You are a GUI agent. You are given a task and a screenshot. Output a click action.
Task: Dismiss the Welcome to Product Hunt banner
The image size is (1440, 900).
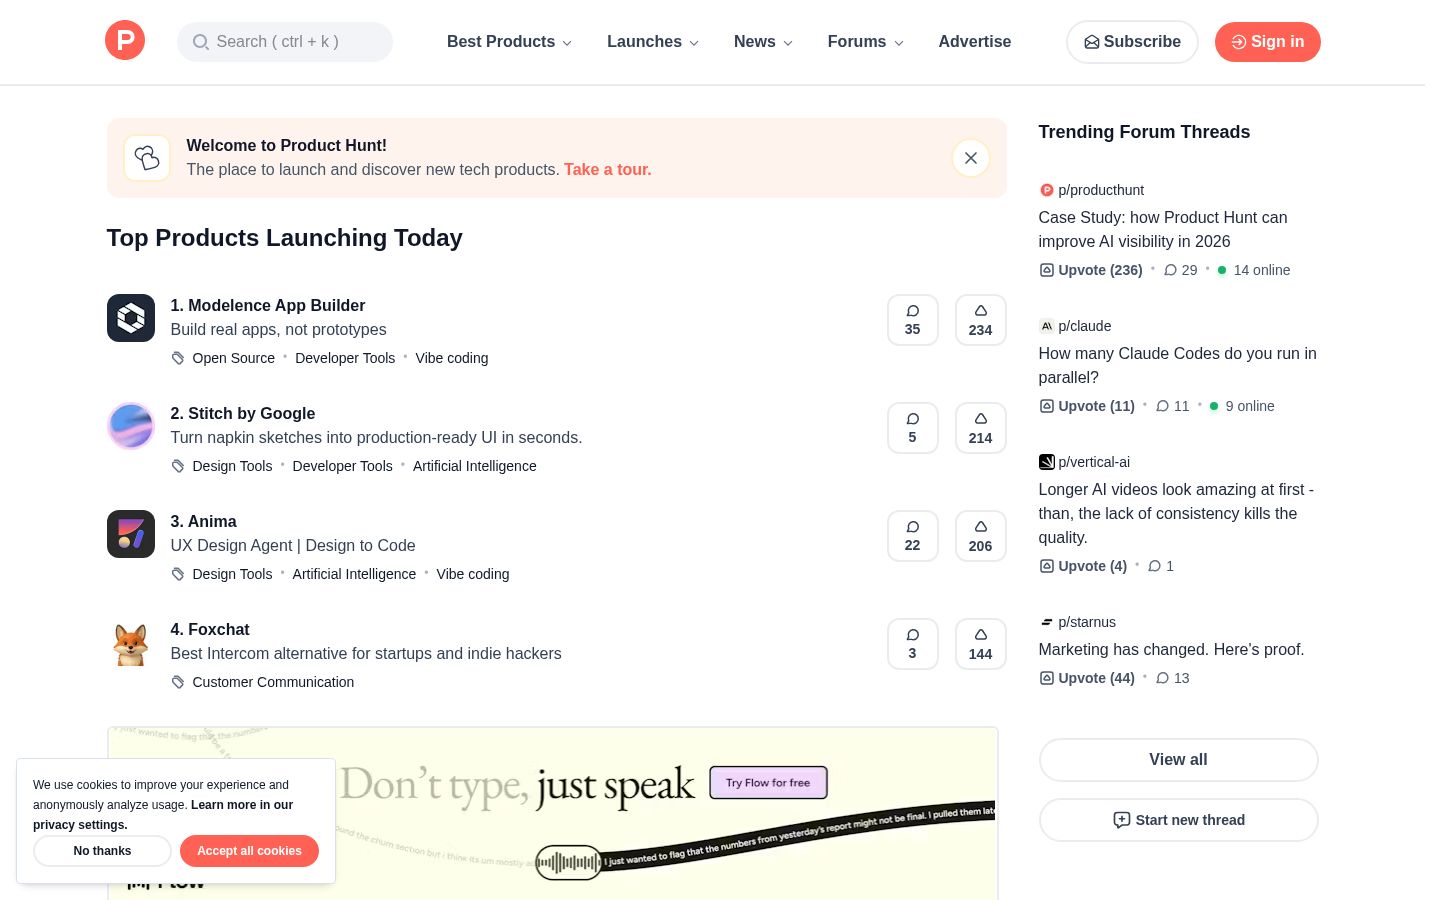coord(970,158)
